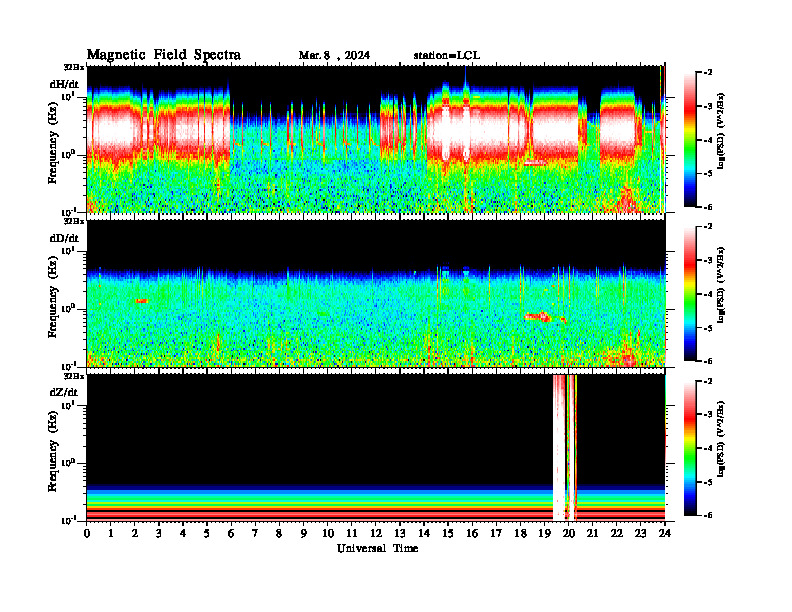The width and height of the screenshot is (792, 612).
Task: Click the "4" hour tick label
Action: 183,533
